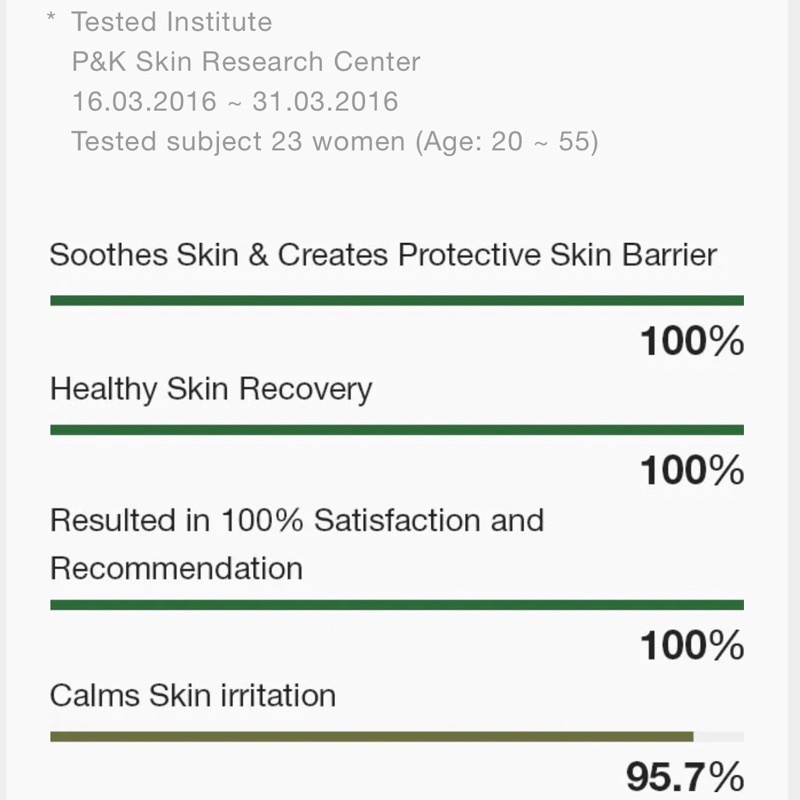Screen dimensions: 800x800
Task: Click 'Resulted in 100% Satisfaction' text line
Action: pos(297,520)
